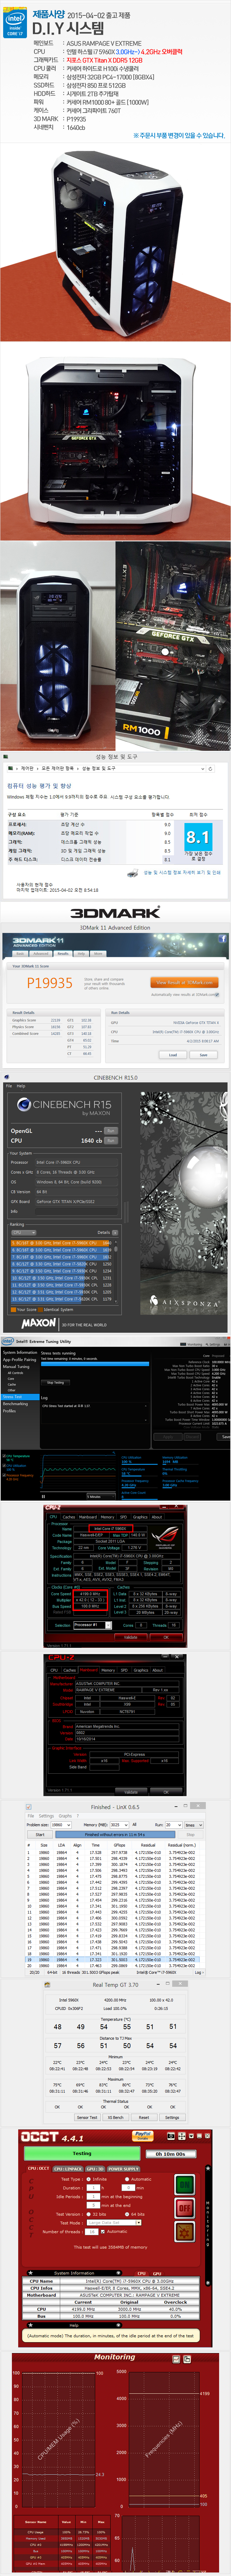Toggle the All memory checkbox in LinX
231x2576 pixels.
pos(134,1825)
